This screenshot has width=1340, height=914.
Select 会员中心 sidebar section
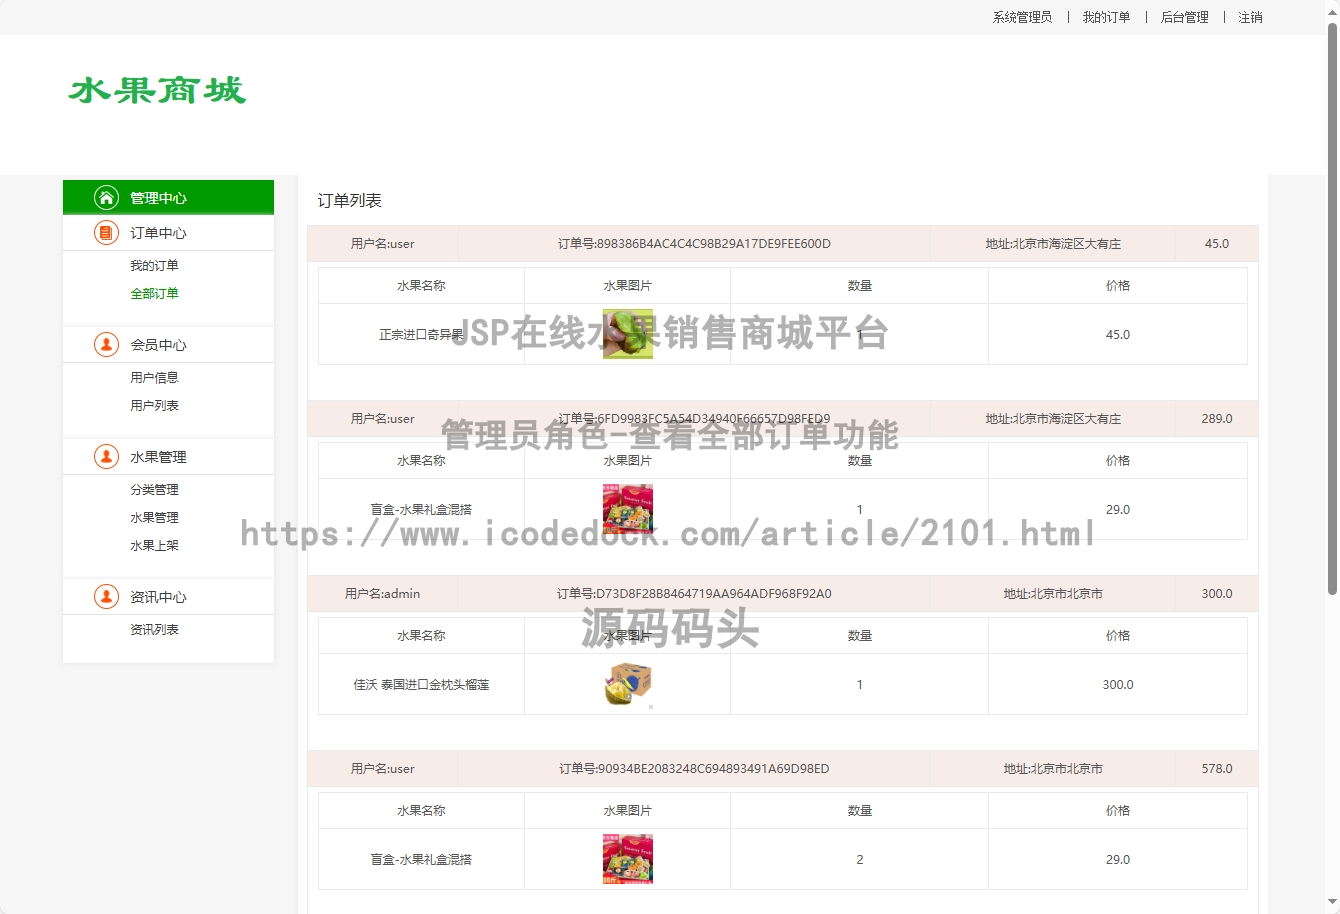pos(168,344)
